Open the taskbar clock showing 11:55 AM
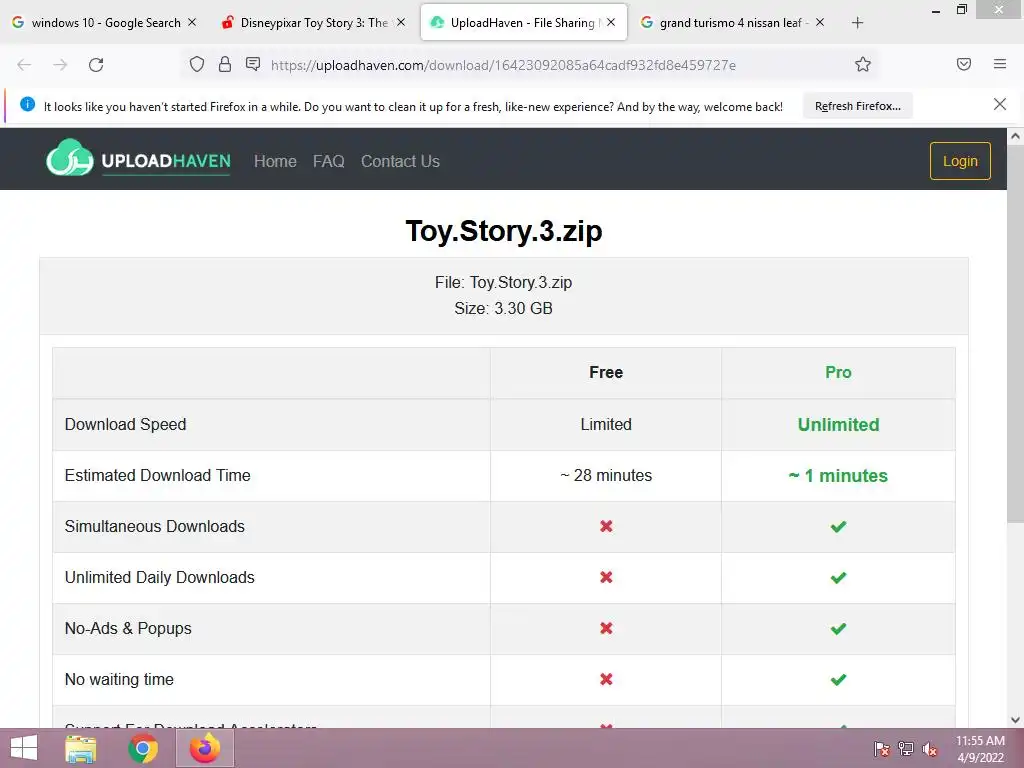The height and width of the screenshot is (768, 1024). [980, 749]
